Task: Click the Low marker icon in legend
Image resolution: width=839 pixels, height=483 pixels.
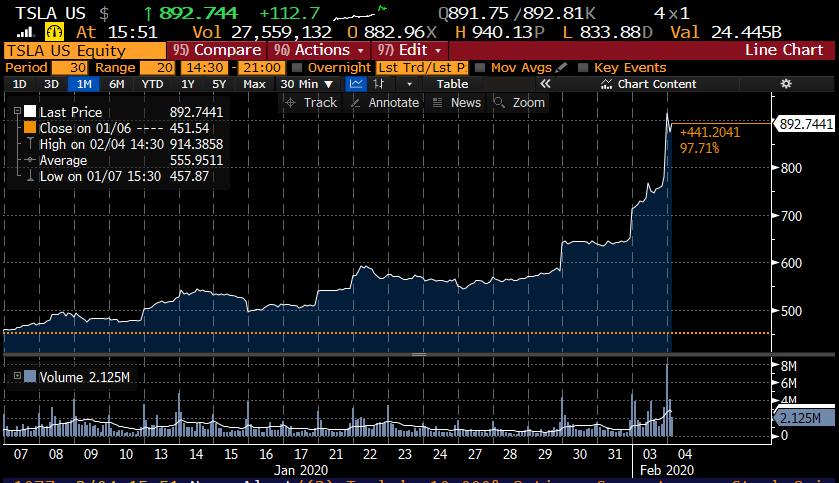Action: (30, 176)
